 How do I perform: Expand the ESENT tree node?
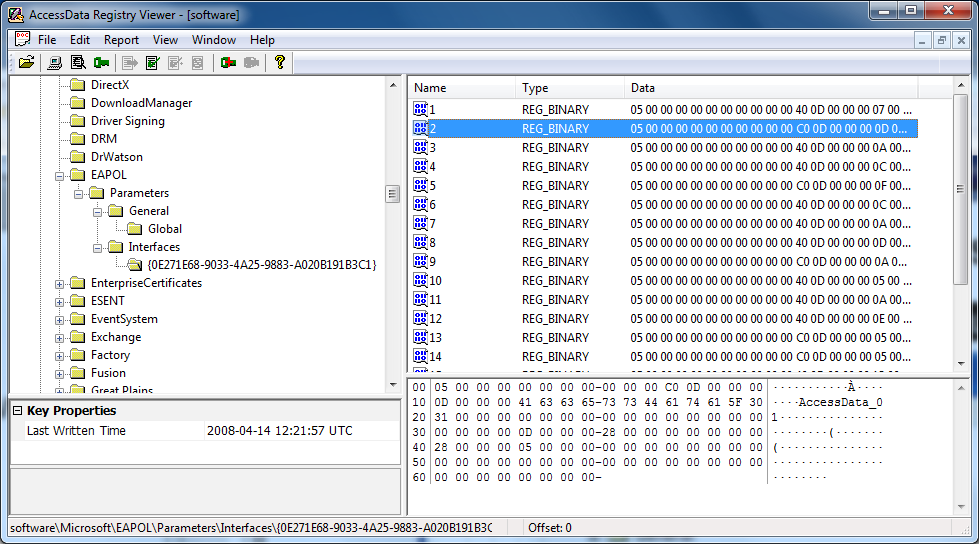59,302
